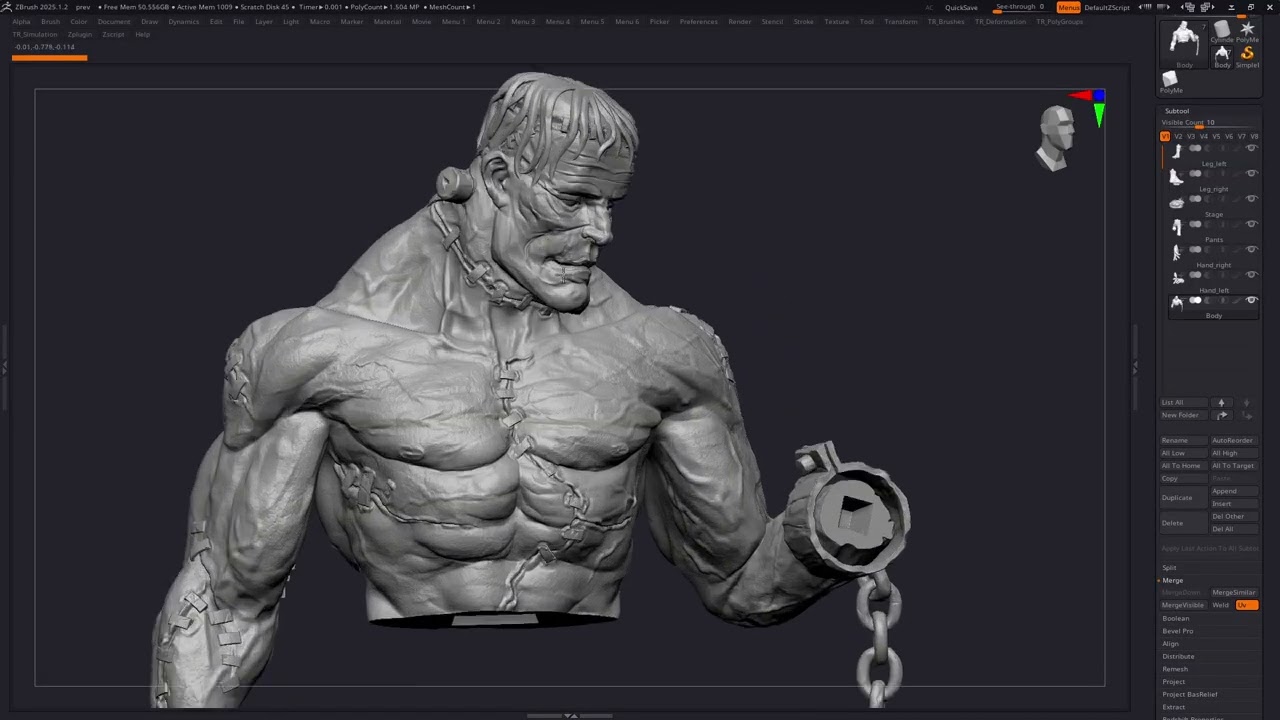Expand the Distribute section
Viewport: 1280px width, 720px height.
click(x=1178, y=656)
